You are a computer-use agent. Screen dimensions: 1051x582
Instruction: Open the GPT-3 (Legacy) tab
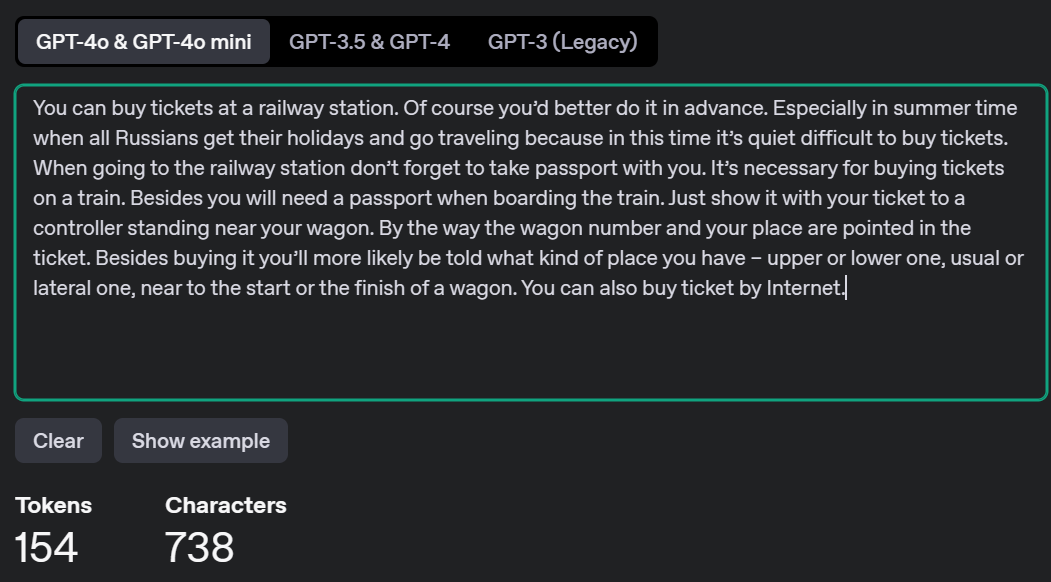(562, 42)
